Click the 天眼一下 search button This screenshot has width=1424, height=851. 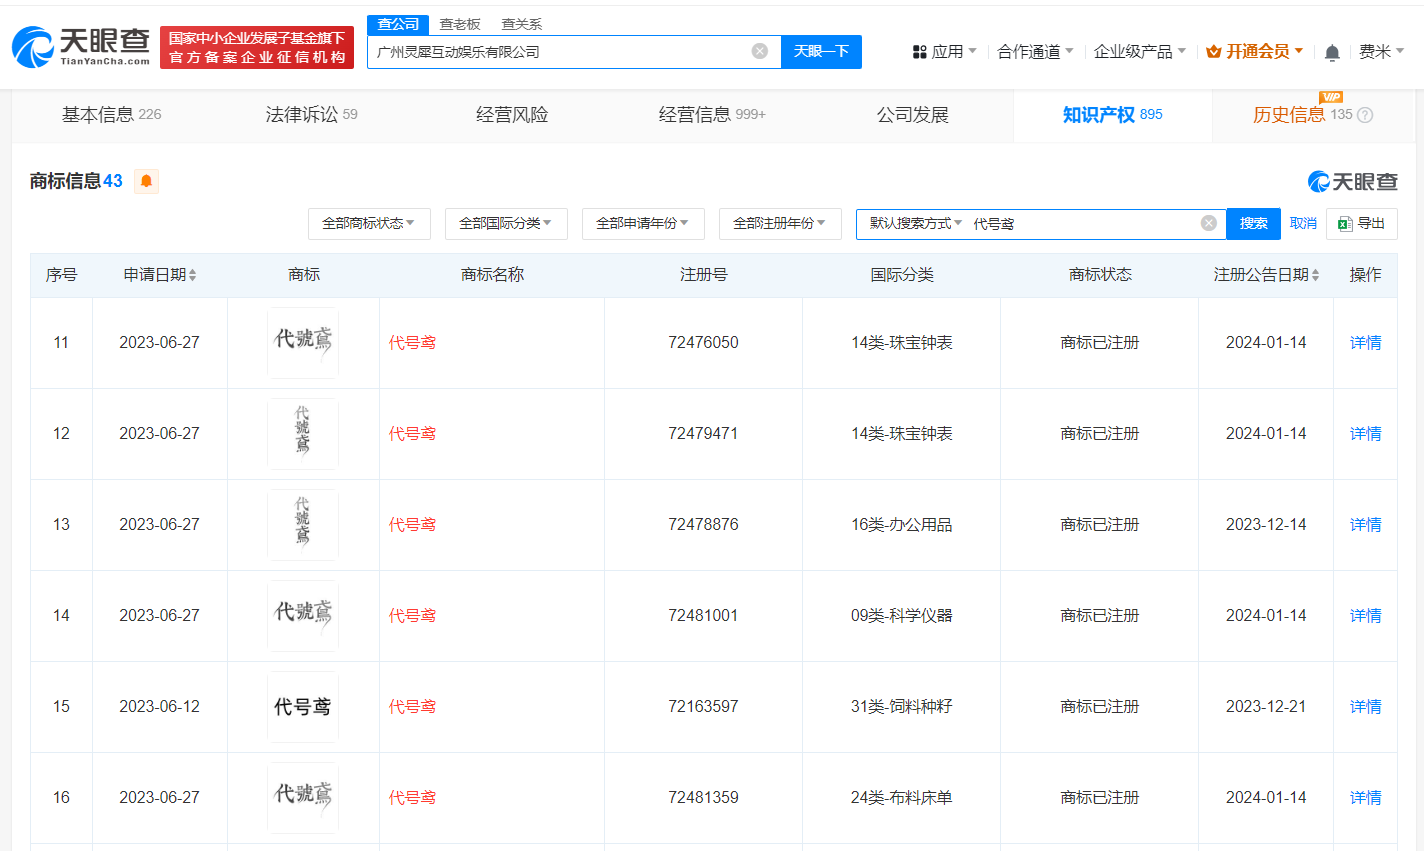821,51
